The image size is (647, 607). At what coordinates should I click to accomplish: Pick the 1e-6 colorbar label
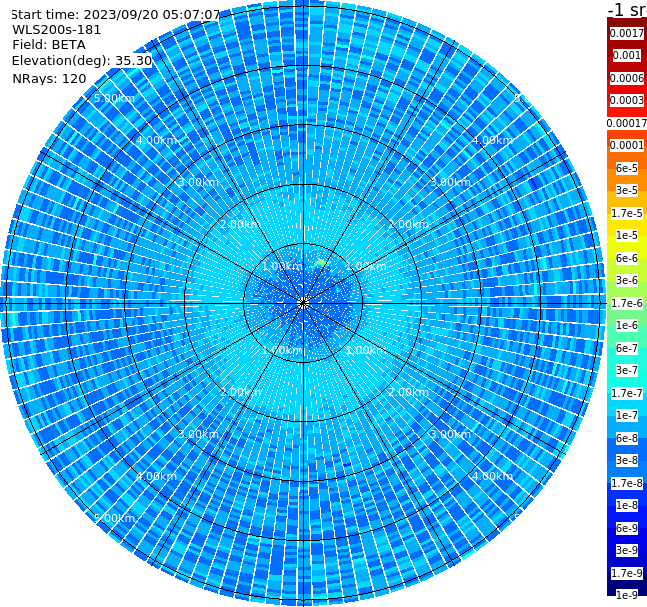pos(627,325)
